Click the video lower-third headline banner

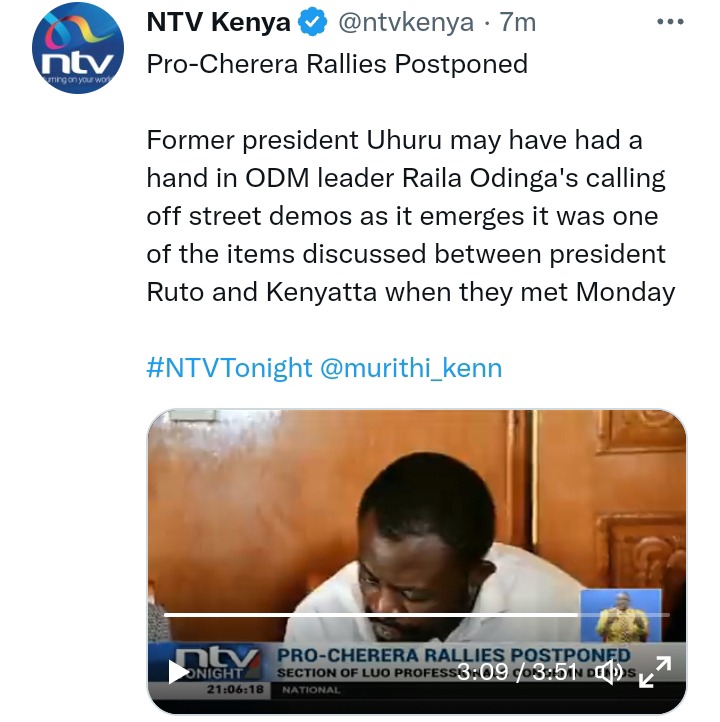(453, 655)
